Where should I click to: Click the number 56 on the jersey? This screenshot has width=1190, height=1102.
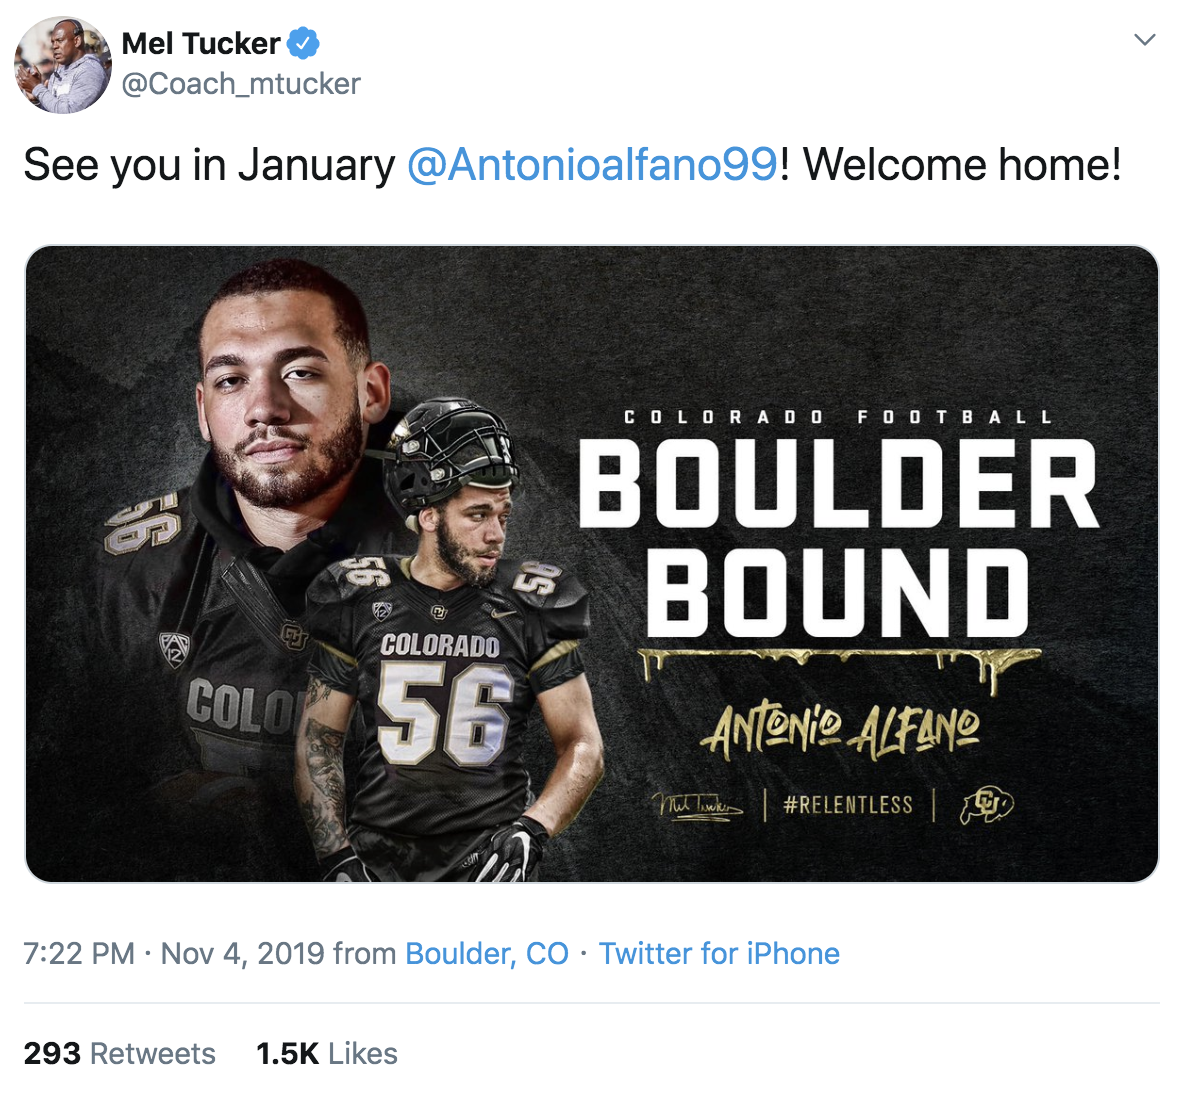[x=445, y=711]
